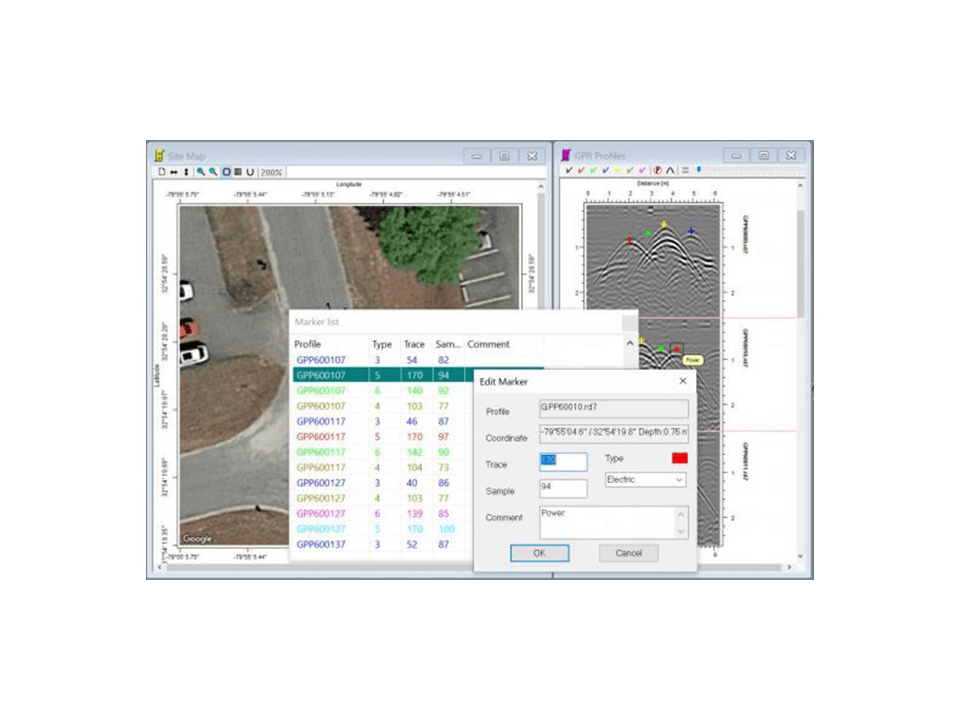Viewport: 960px width, 720px height.
Task: Click the vertical double-arrow icon in Site Map
Action: tap(186, 172)
